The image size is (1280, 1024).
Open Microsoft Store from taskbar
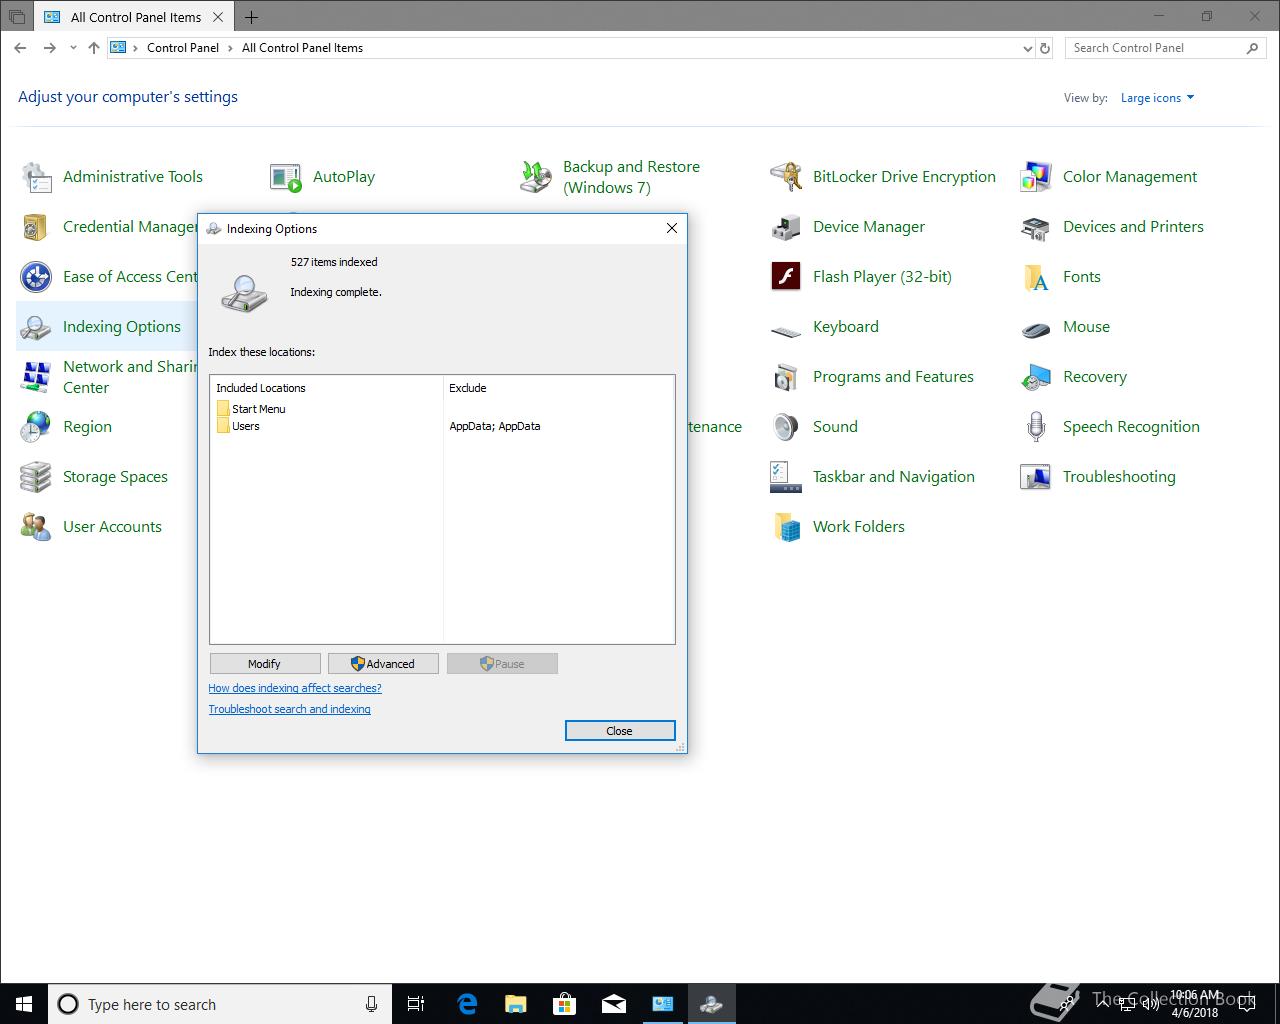click(564, 1004)
